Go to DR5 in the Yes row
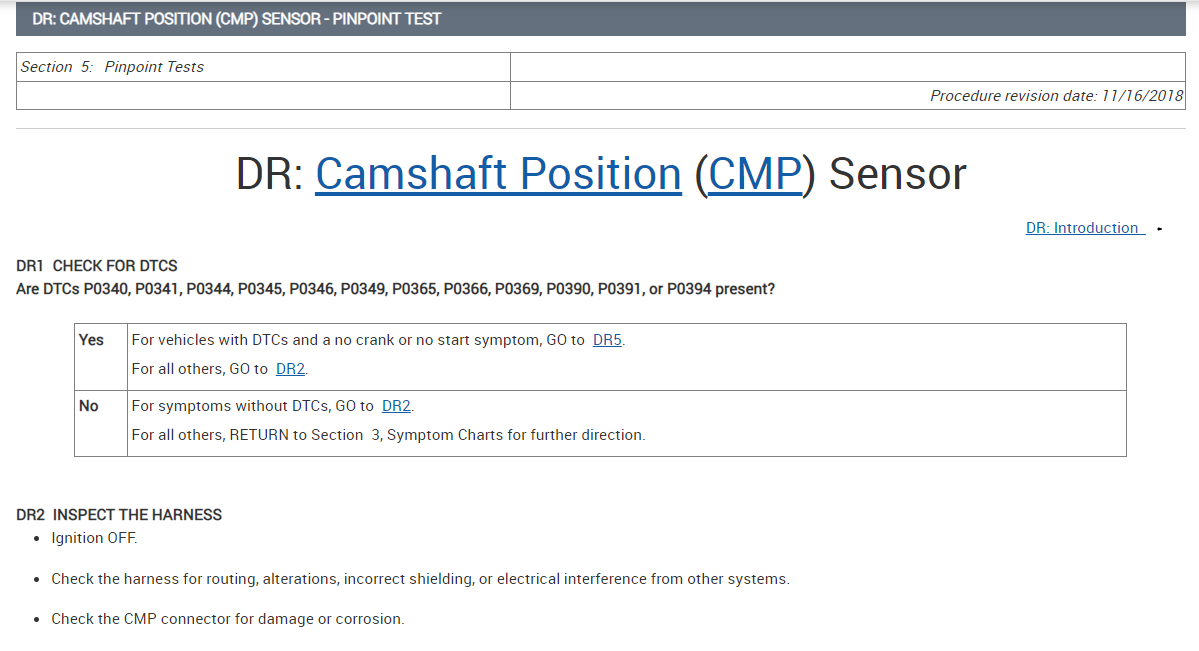 [607, 340]
